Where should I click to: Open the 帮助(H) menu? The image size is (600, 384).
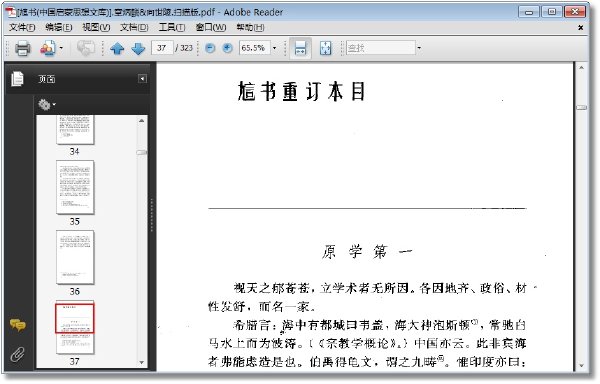250,28
